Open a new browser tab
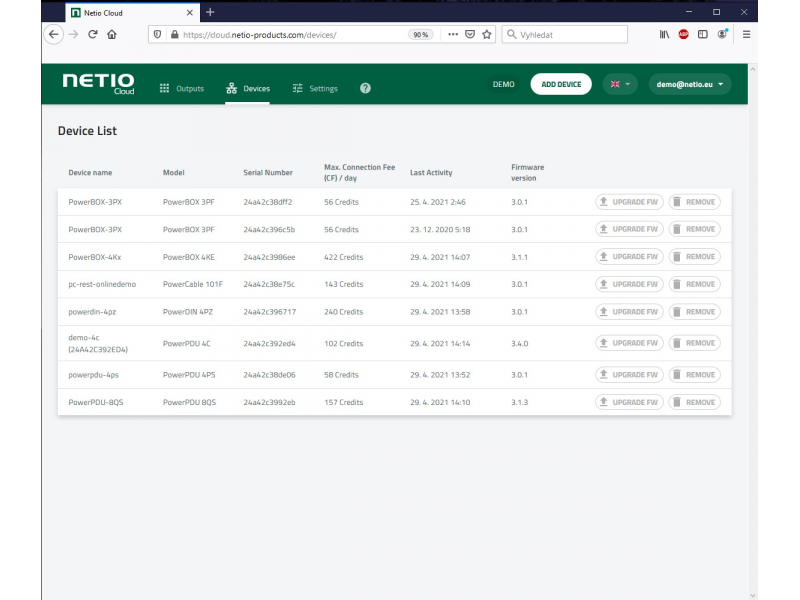The width and height of the screenshot is (800, 600). point(210,12)
